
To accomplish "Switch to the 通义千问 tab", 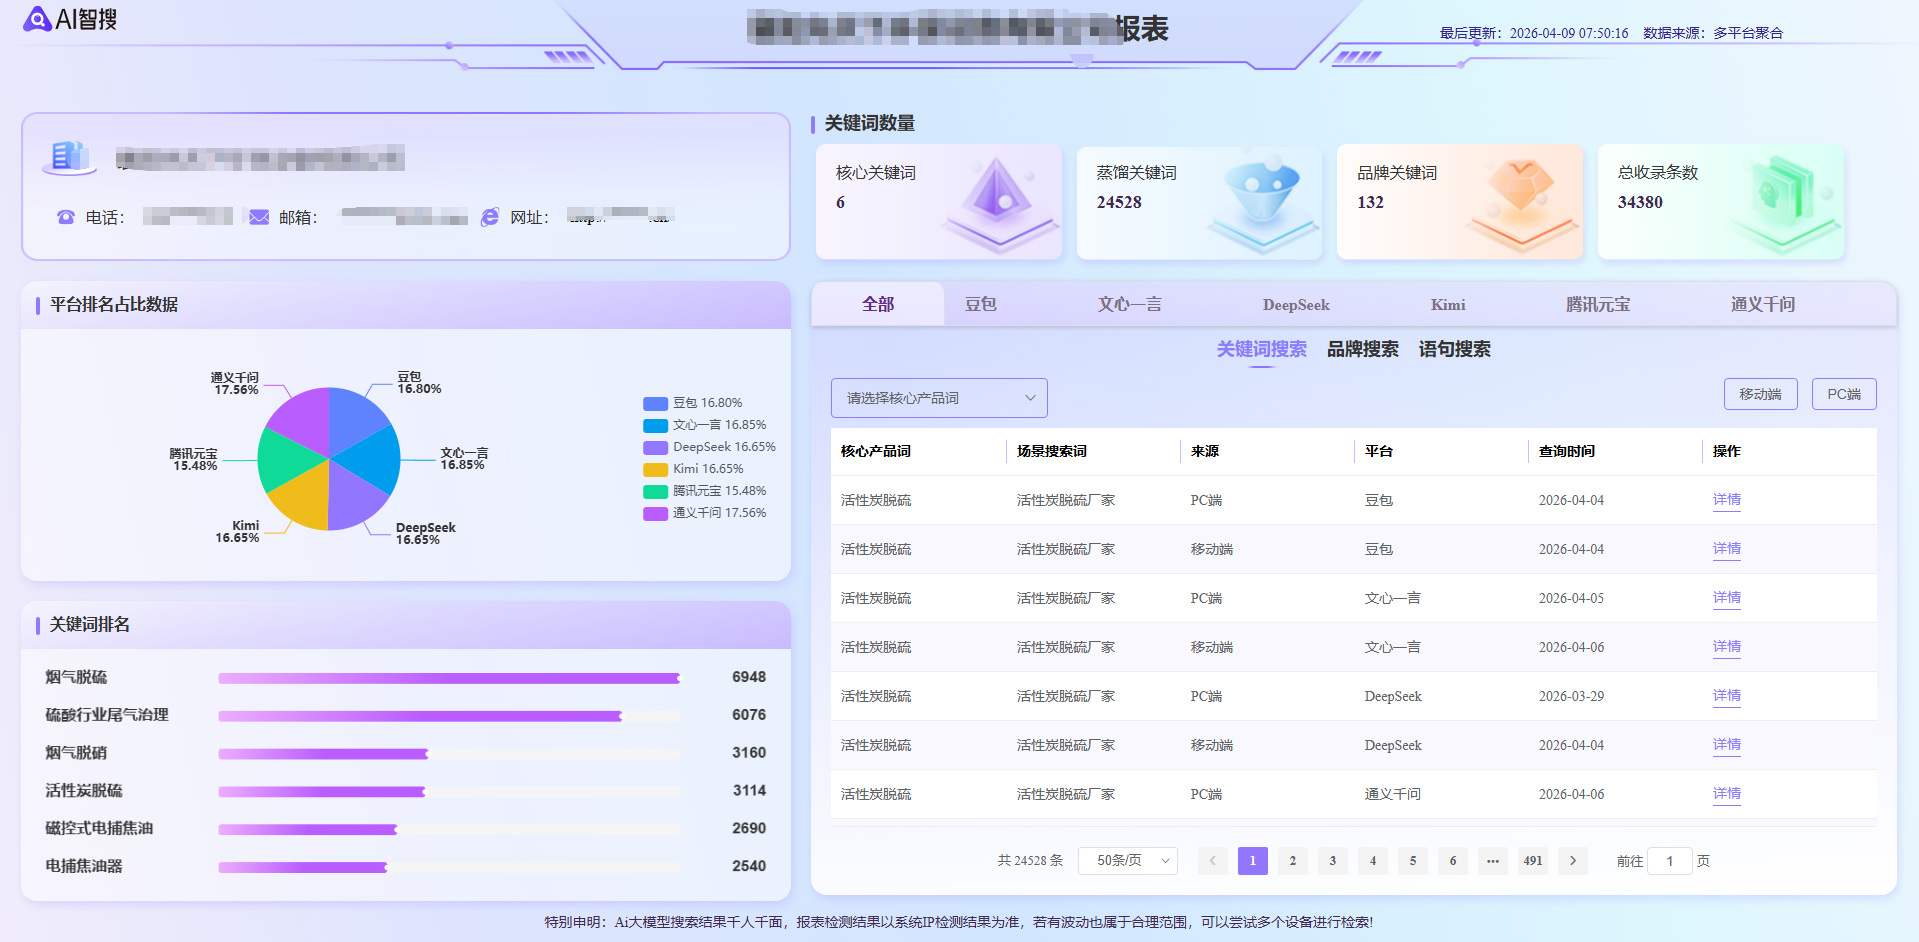I will [1763, 304].
